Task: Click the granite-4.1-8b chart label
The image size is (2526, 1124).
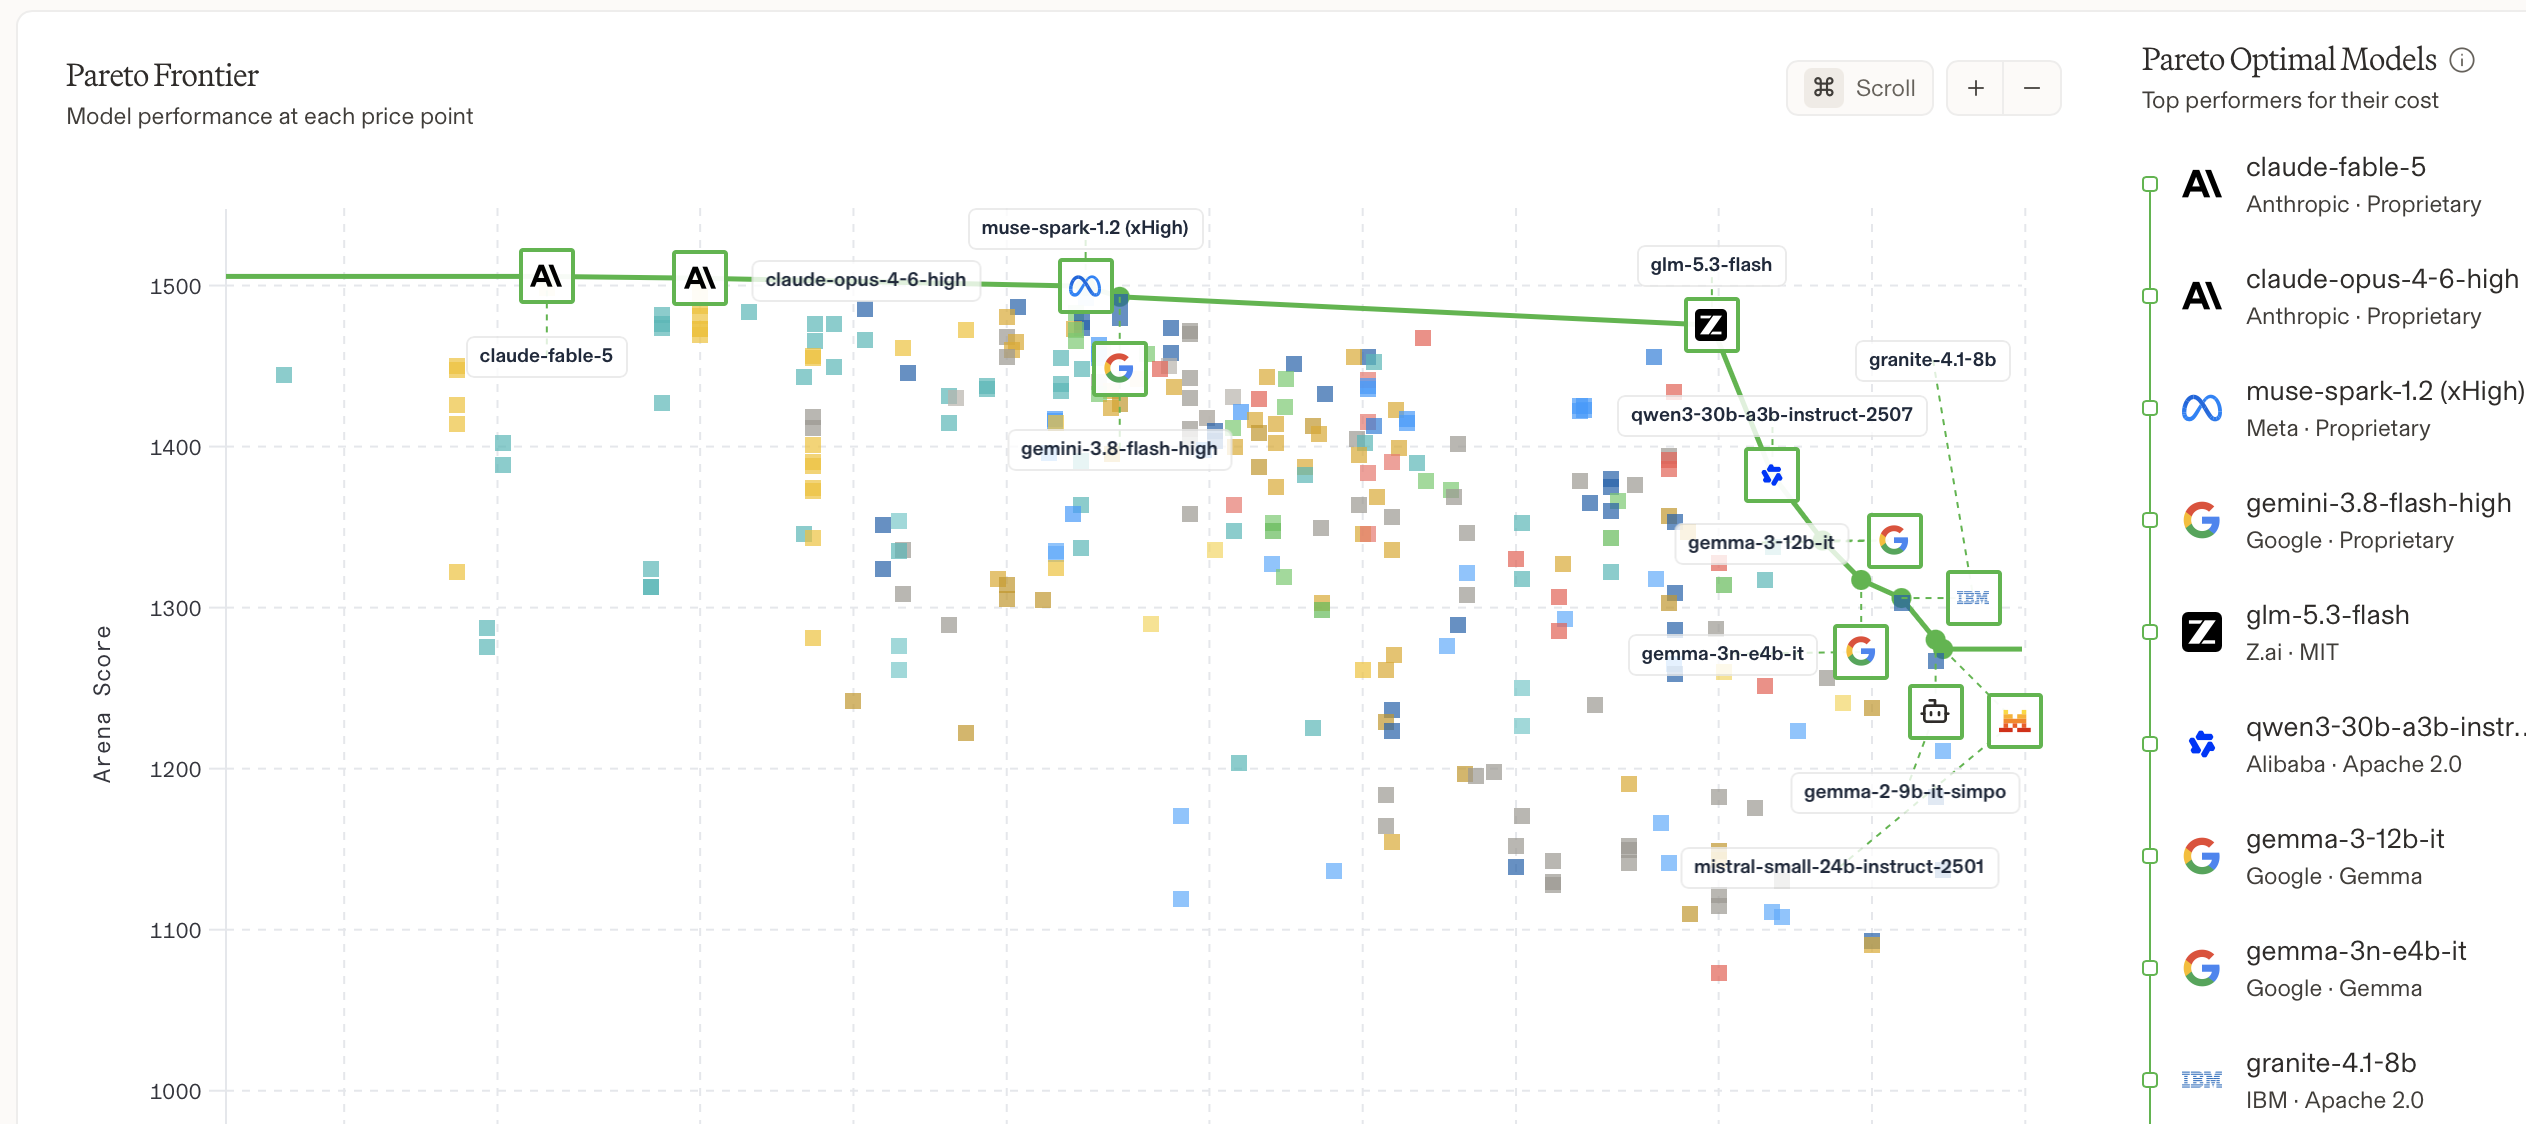Action: point(1932,360)
